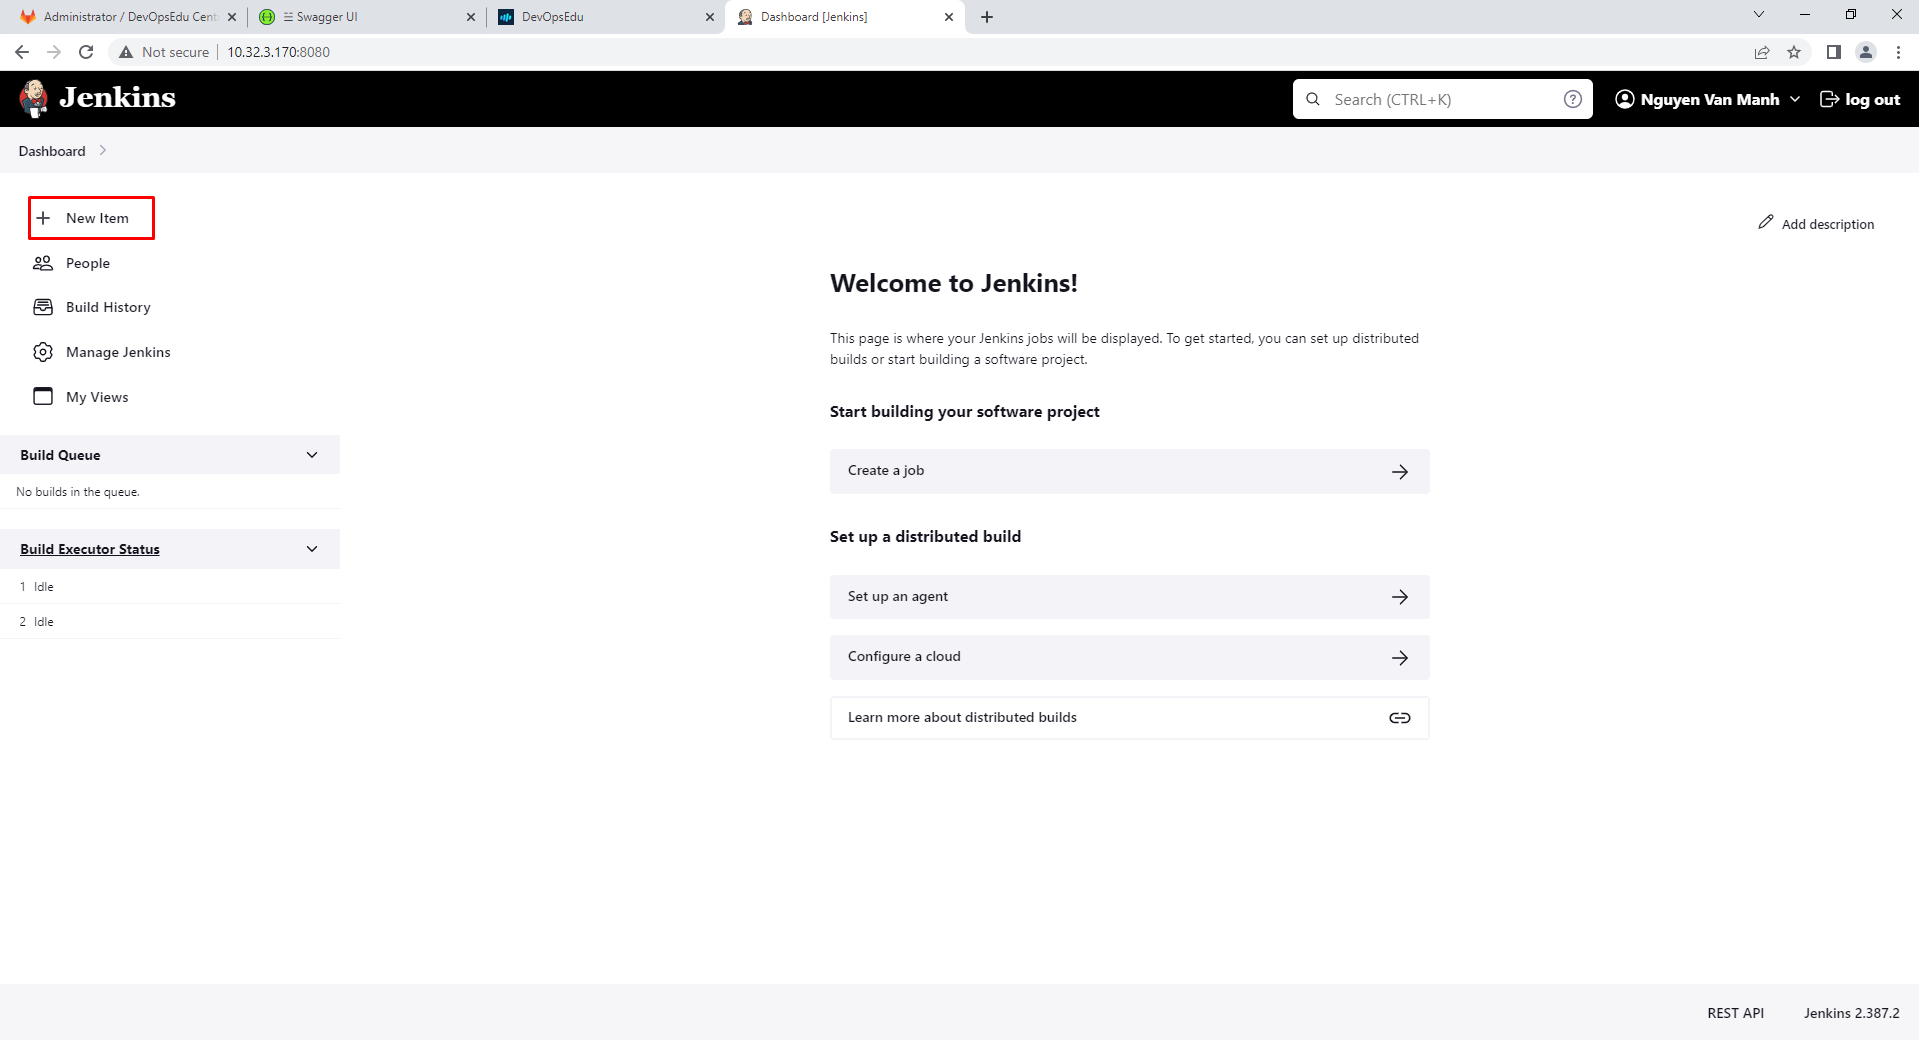
Task: Click the My Views window icon
Action: click(43, 396)
